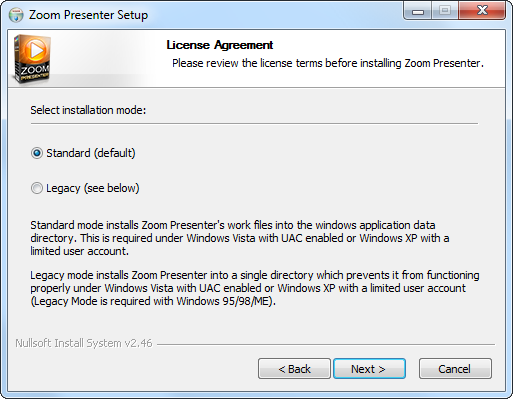Choose the Legacy (see below) radio option

(37, 188)
